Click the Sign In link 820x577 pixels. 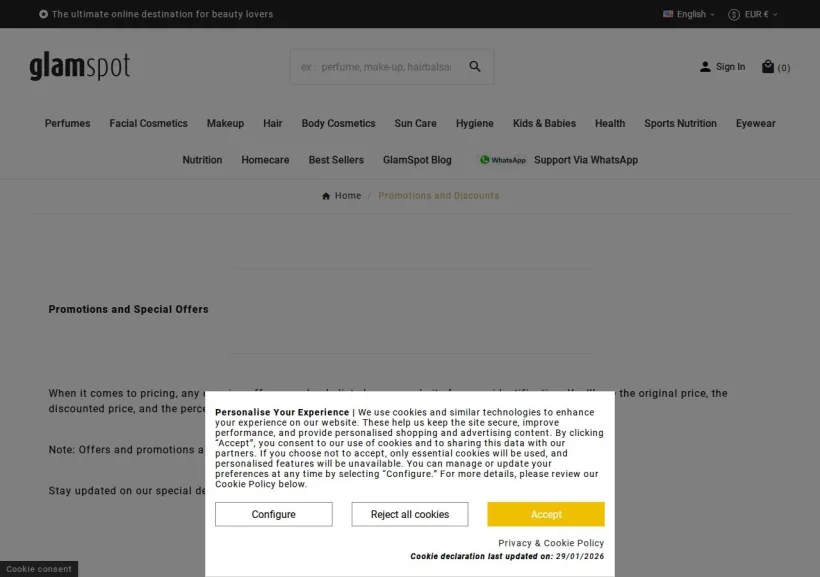click(730, 67)
